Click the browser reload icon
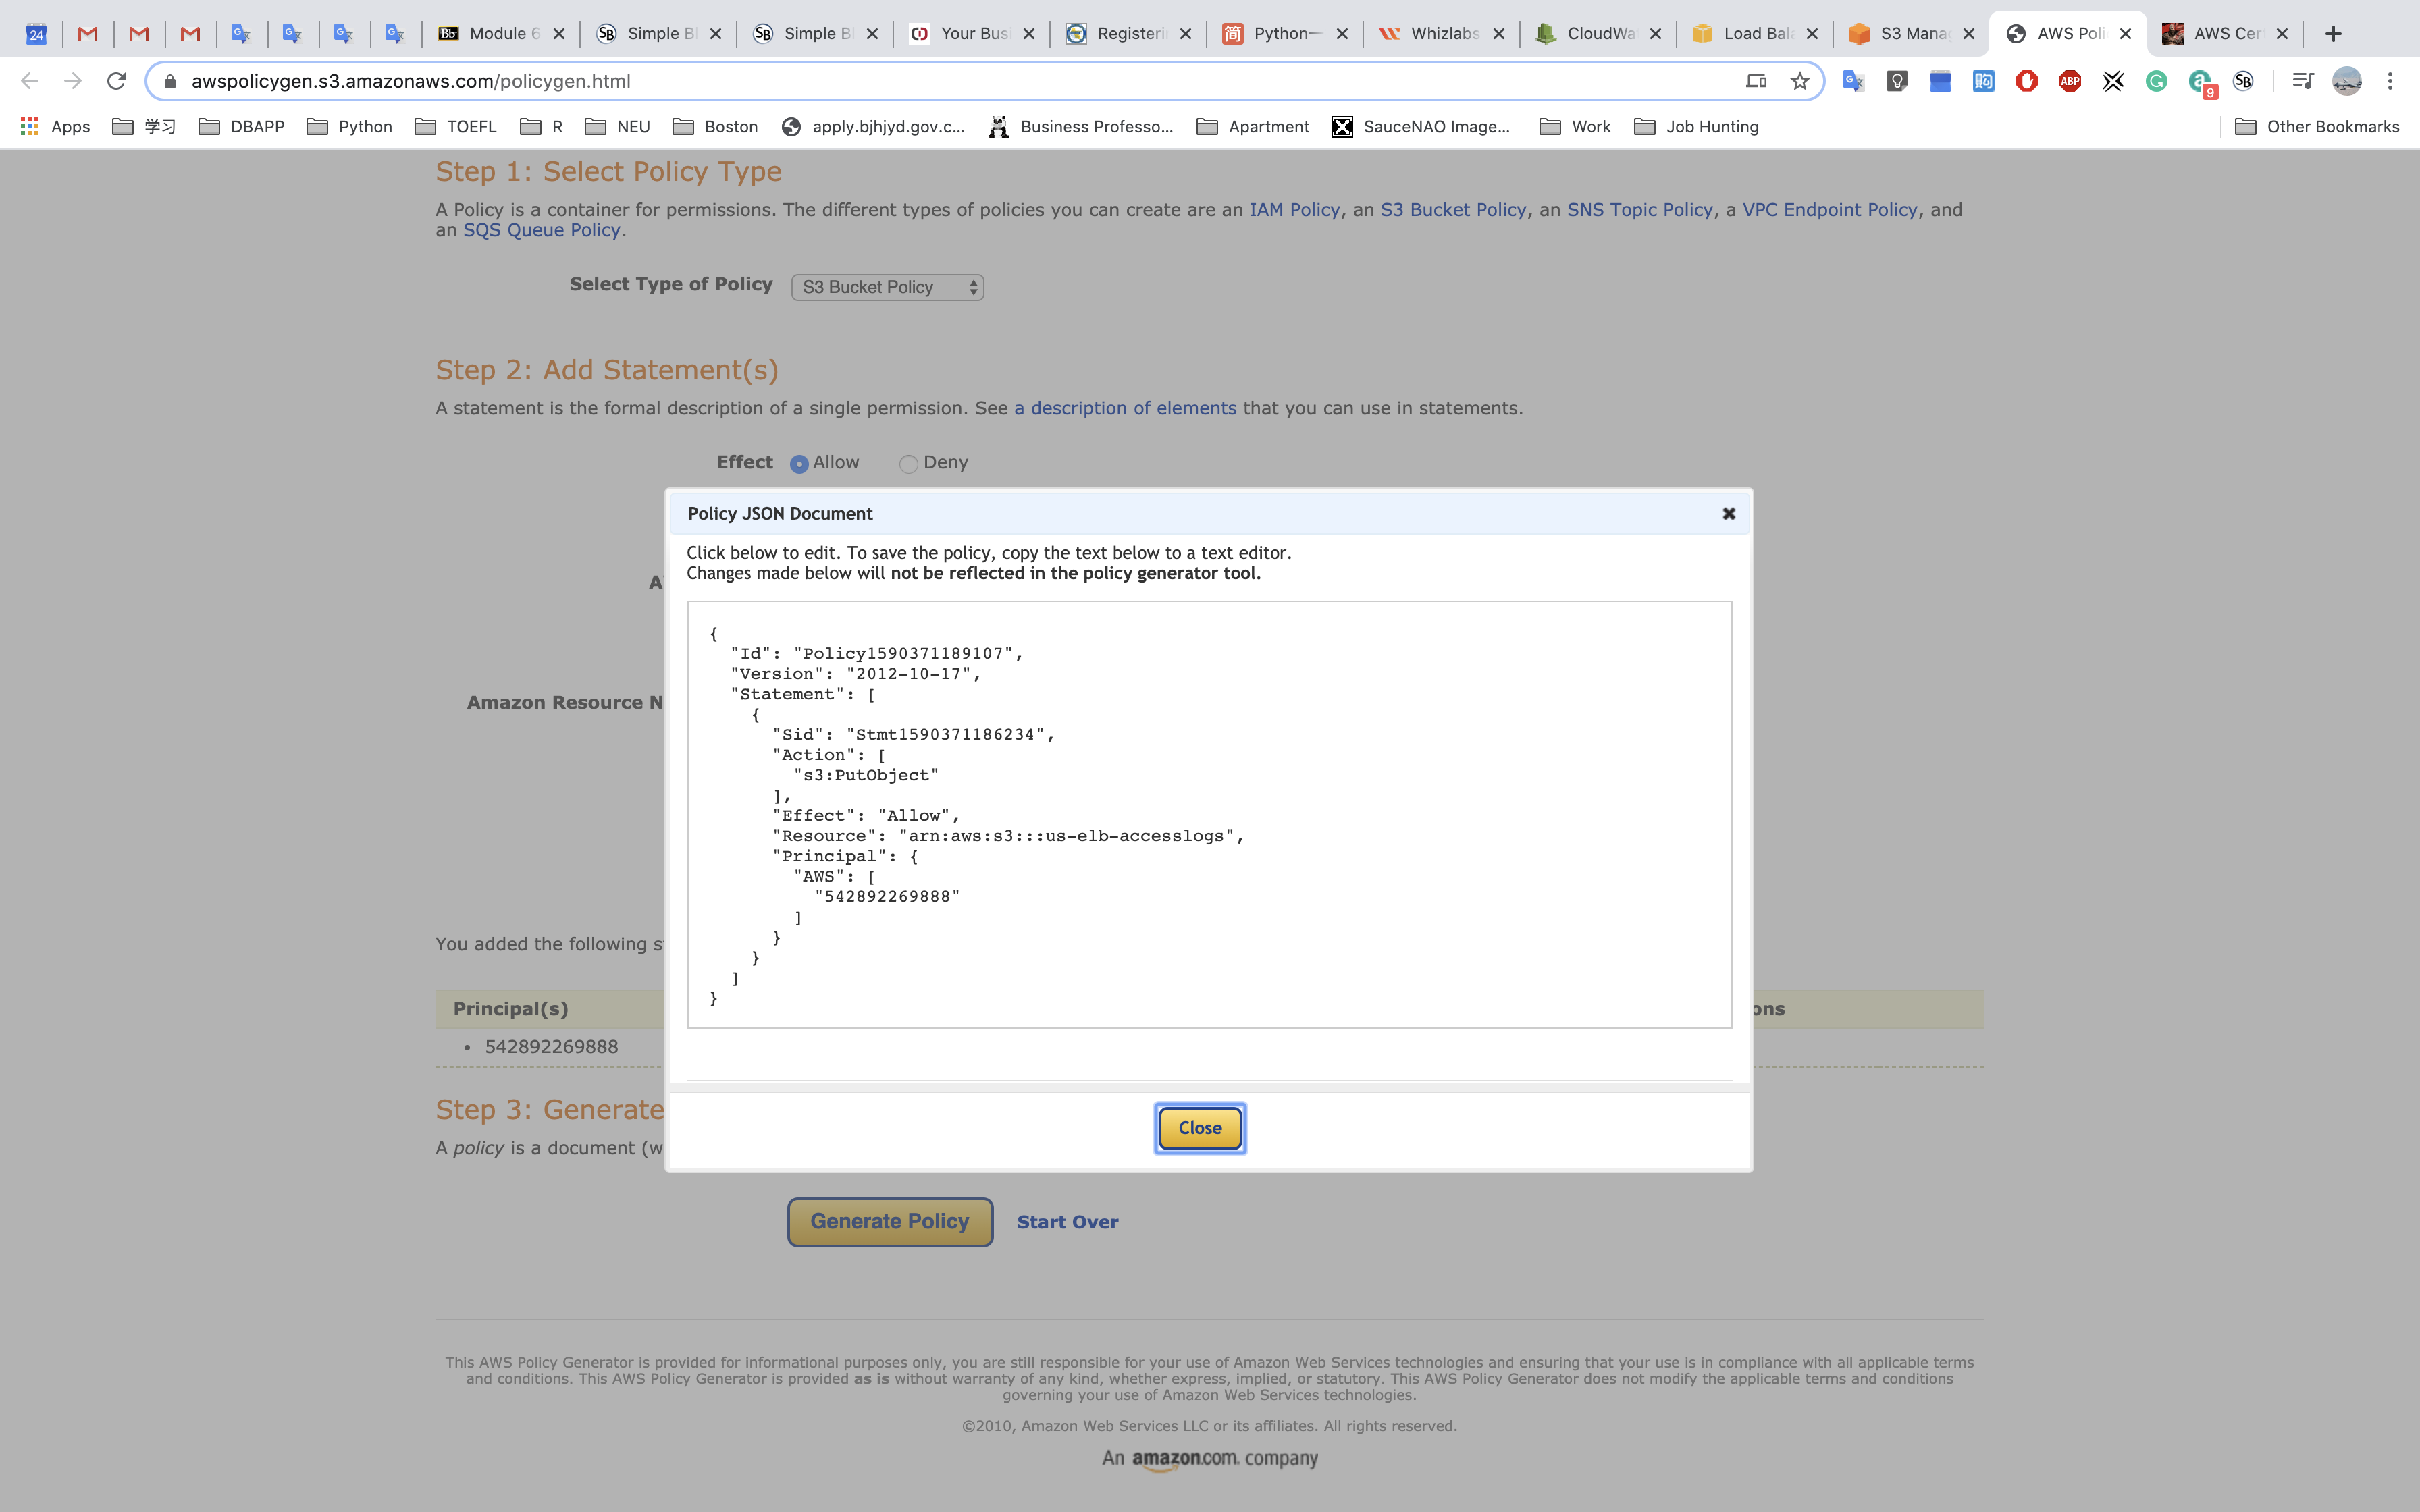Image resolution: width=2420 pixels, height=1512 pixels. (x=117, y=81)
